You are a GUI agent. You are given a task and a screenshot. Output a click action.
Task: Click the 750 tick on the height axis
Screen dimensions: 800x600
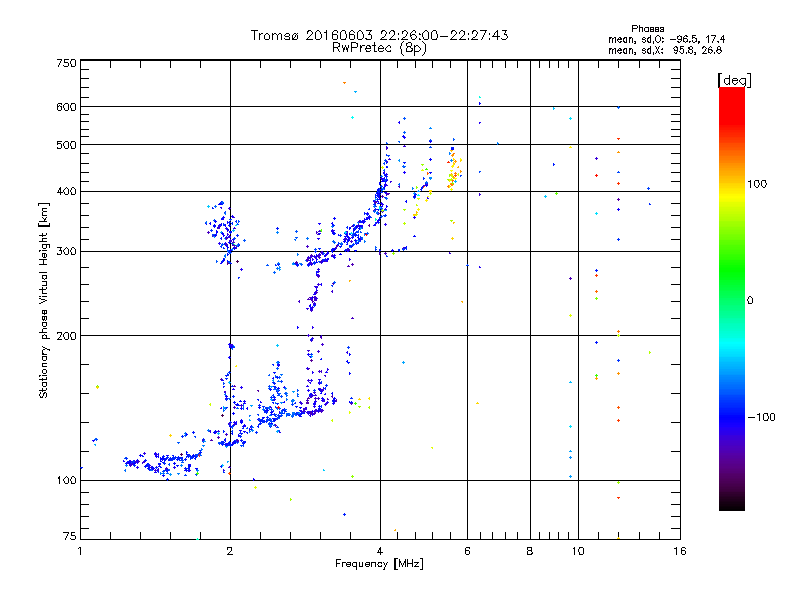[66, 62]
